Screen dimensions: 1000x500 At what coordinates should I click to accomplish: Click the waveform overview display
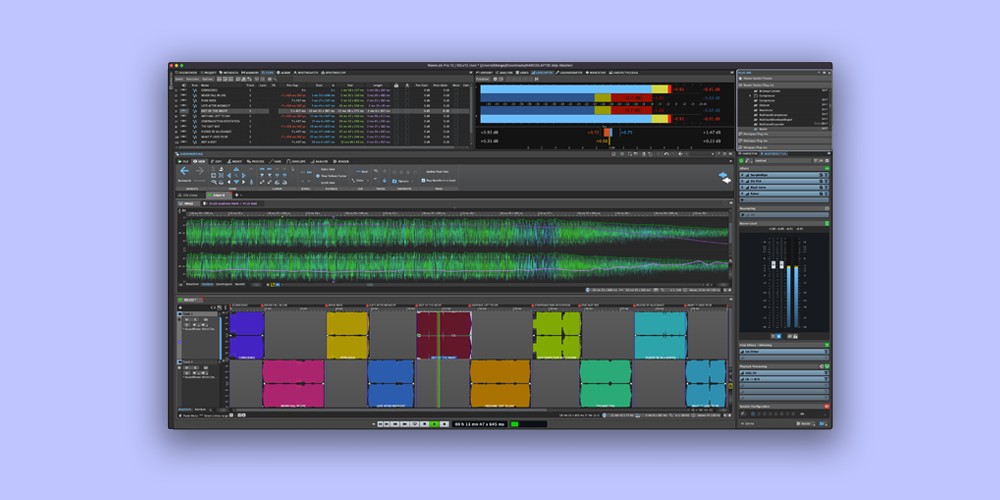click(450, 243)
